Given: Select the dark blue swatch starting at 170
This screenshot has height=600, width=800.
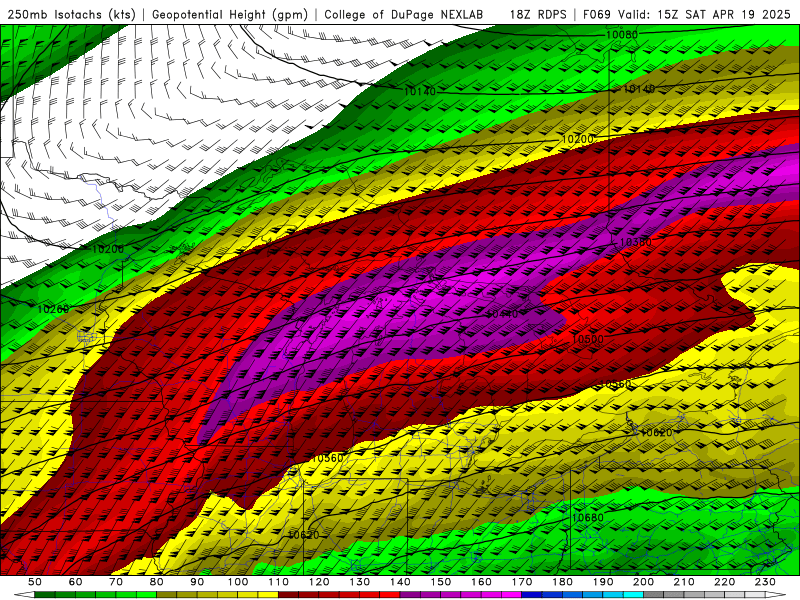Looking at the screenshot, I should pos(532,595).
